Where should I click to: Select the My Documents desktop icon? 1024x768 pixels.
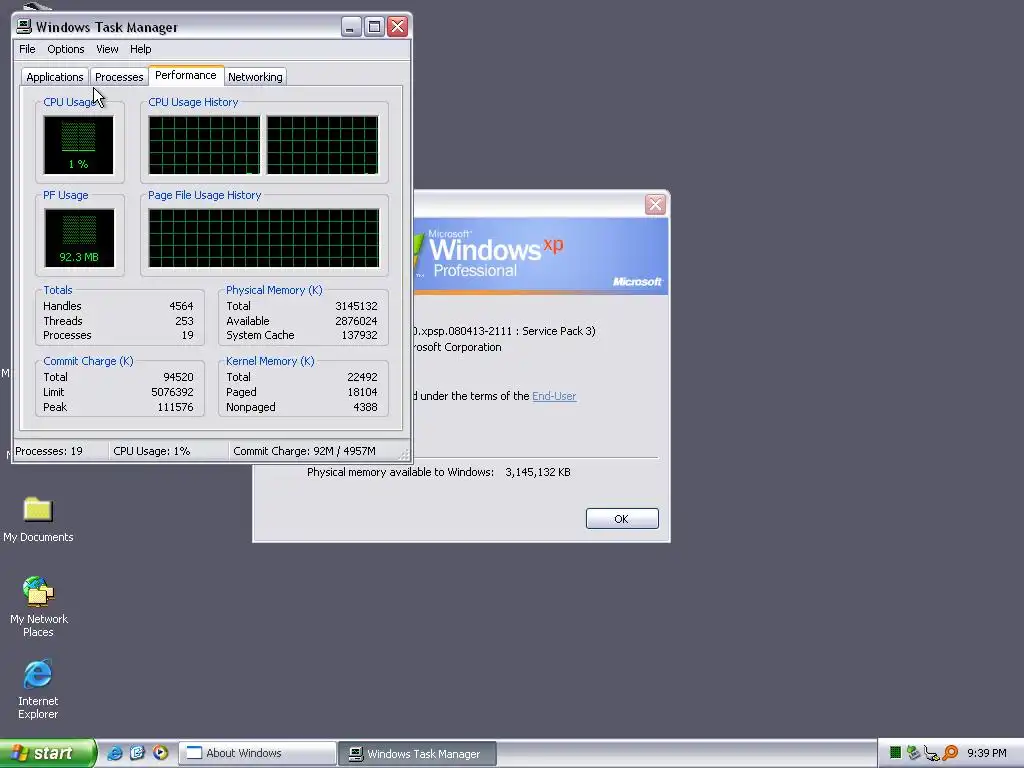[x=38, y=519]
